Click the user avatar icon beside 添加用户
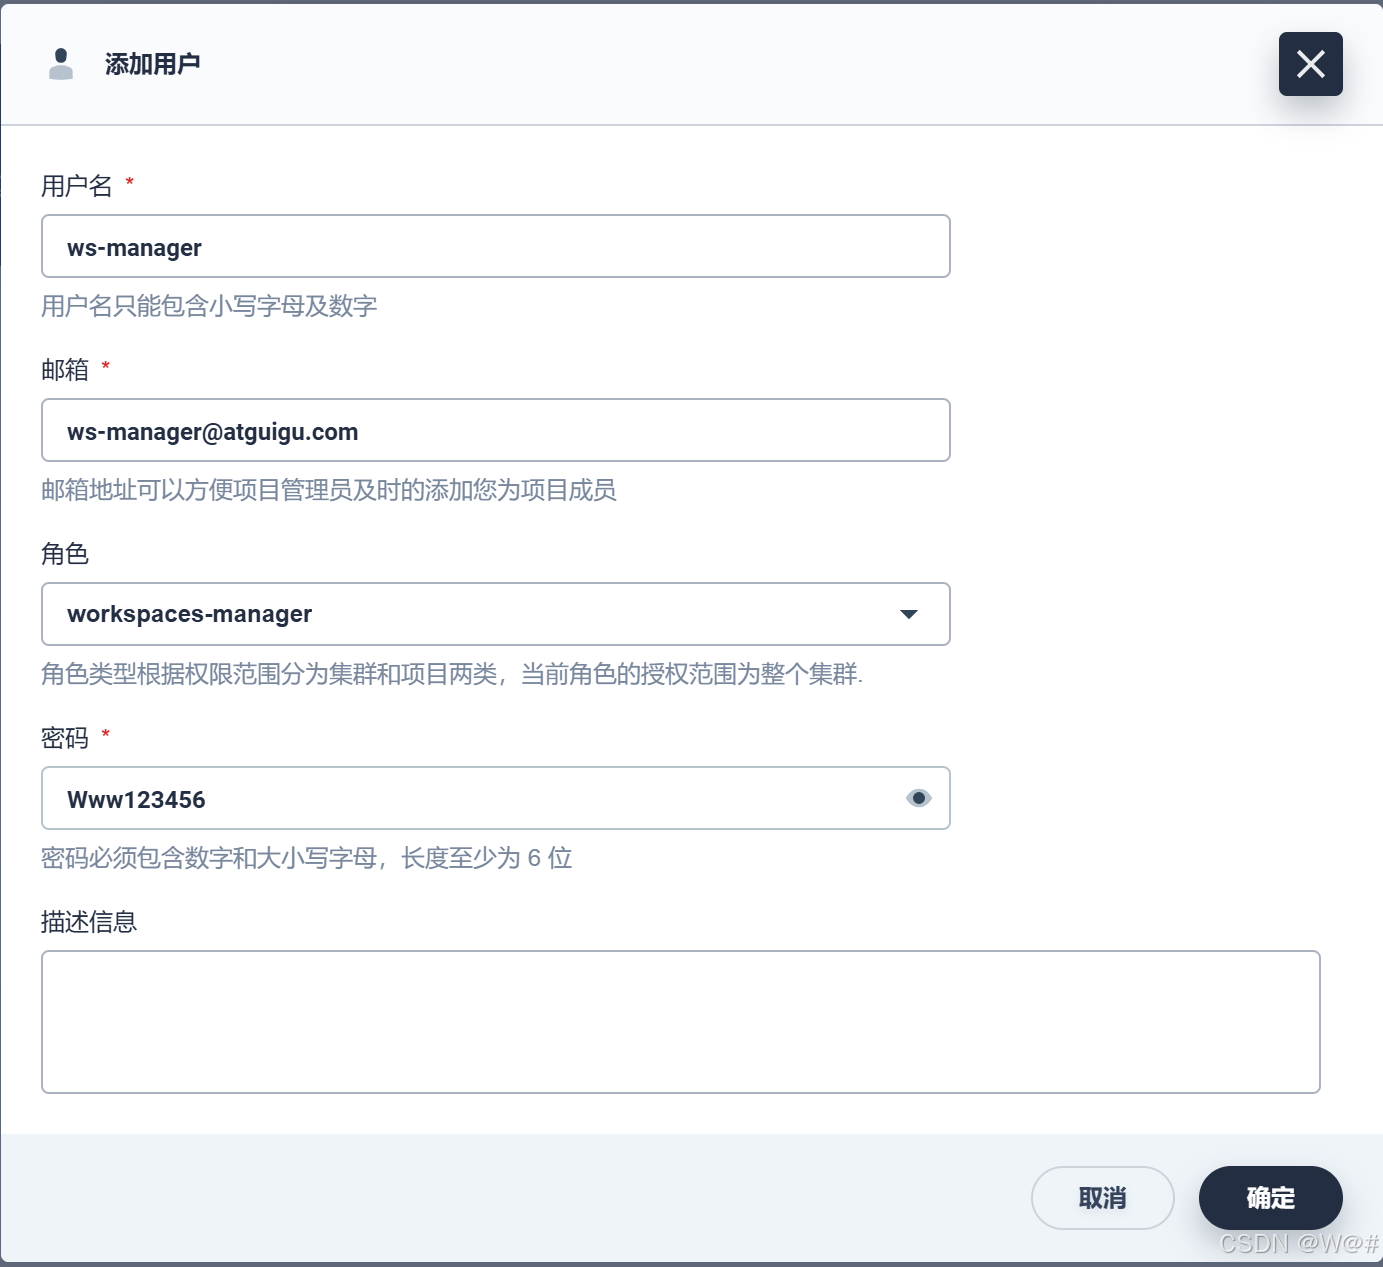Viewport: 1383px width, 1267px height. [x=61, y=64]
